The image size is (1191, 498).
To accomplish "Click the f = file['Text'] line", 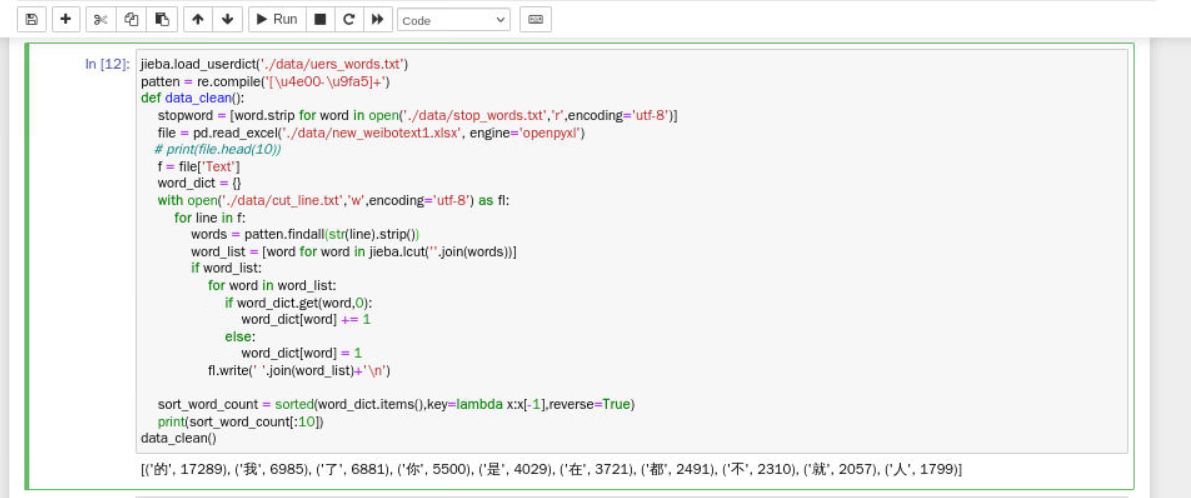I will pyautogui.click(x=199, y=166).
